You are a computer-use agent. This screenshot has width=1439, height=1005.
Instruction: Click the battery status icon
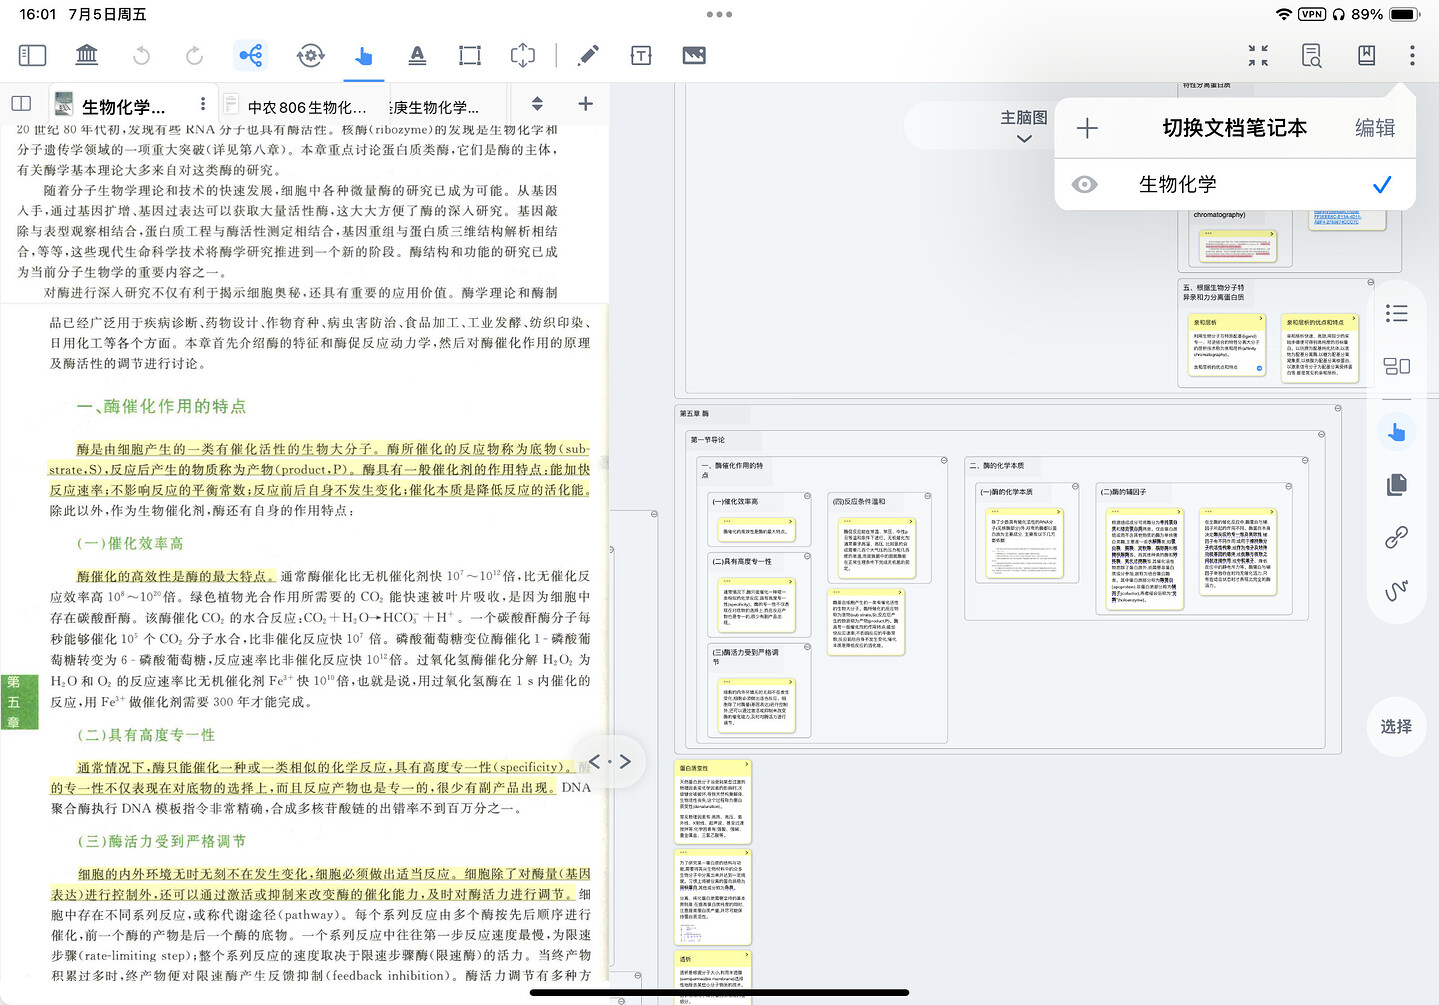[1404, 14]
